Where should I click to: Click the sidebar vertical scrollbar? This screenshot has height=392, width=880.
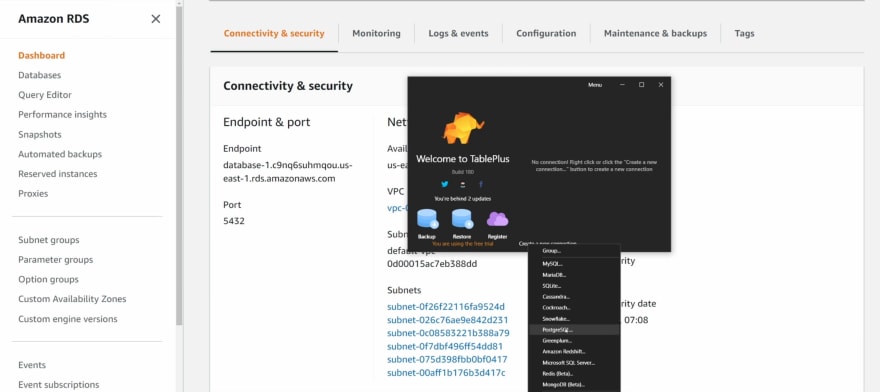[x=179, y=166]
